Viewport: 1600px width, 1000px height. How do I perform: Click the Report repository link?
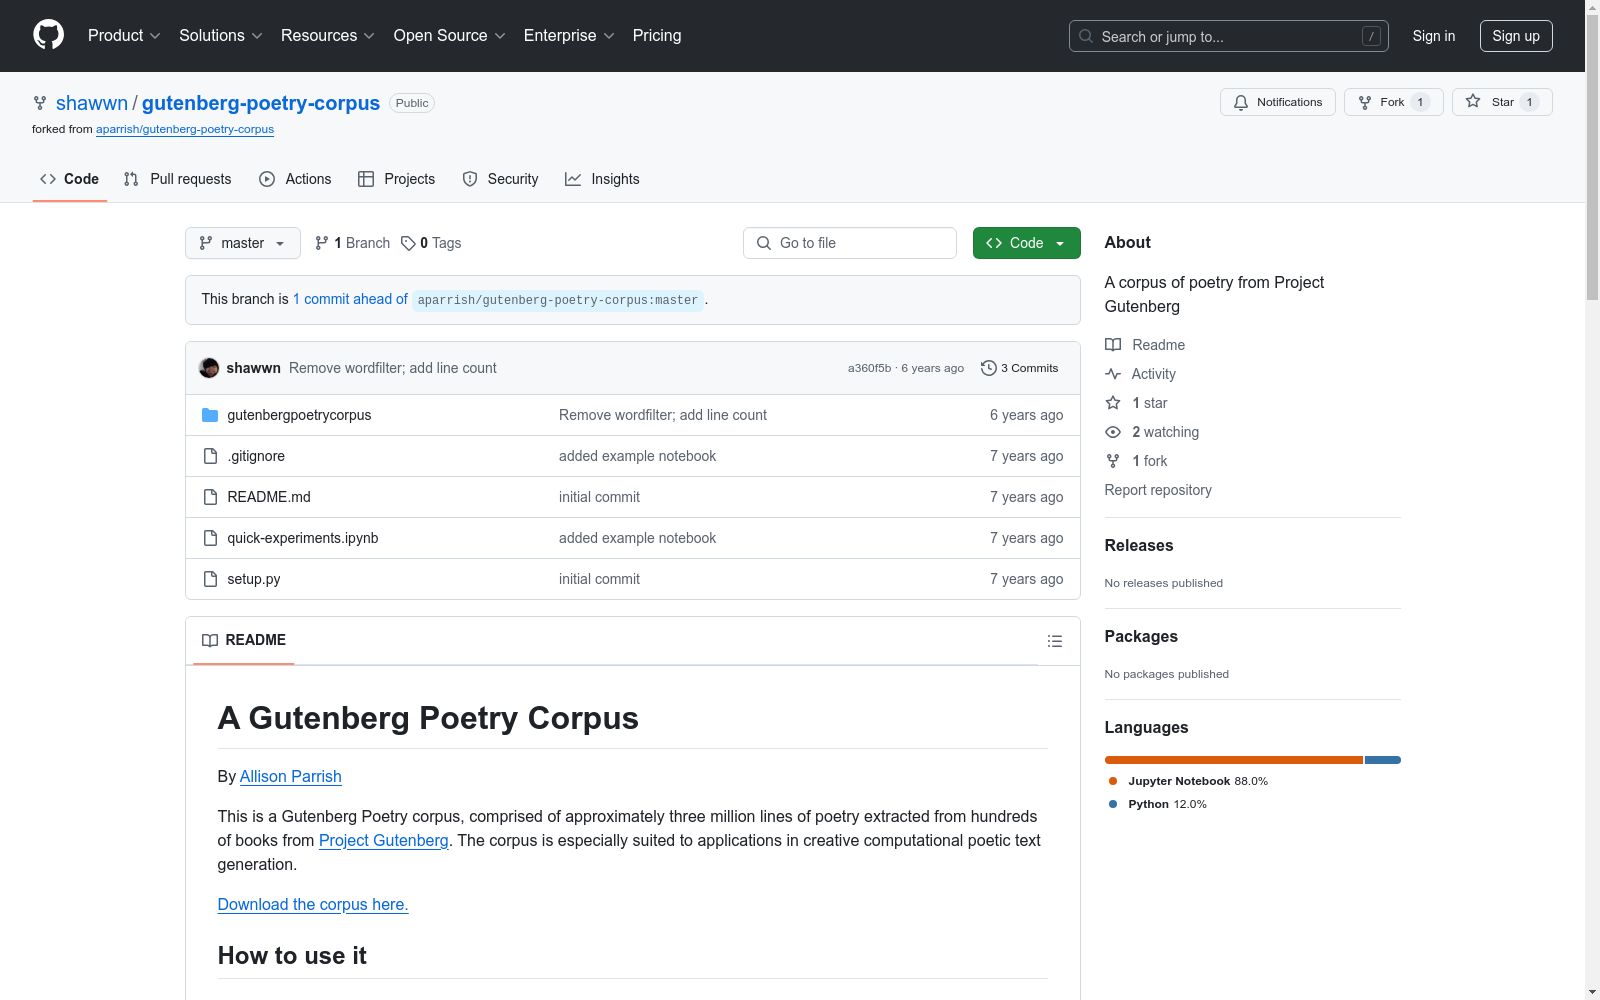point(1158,490)
